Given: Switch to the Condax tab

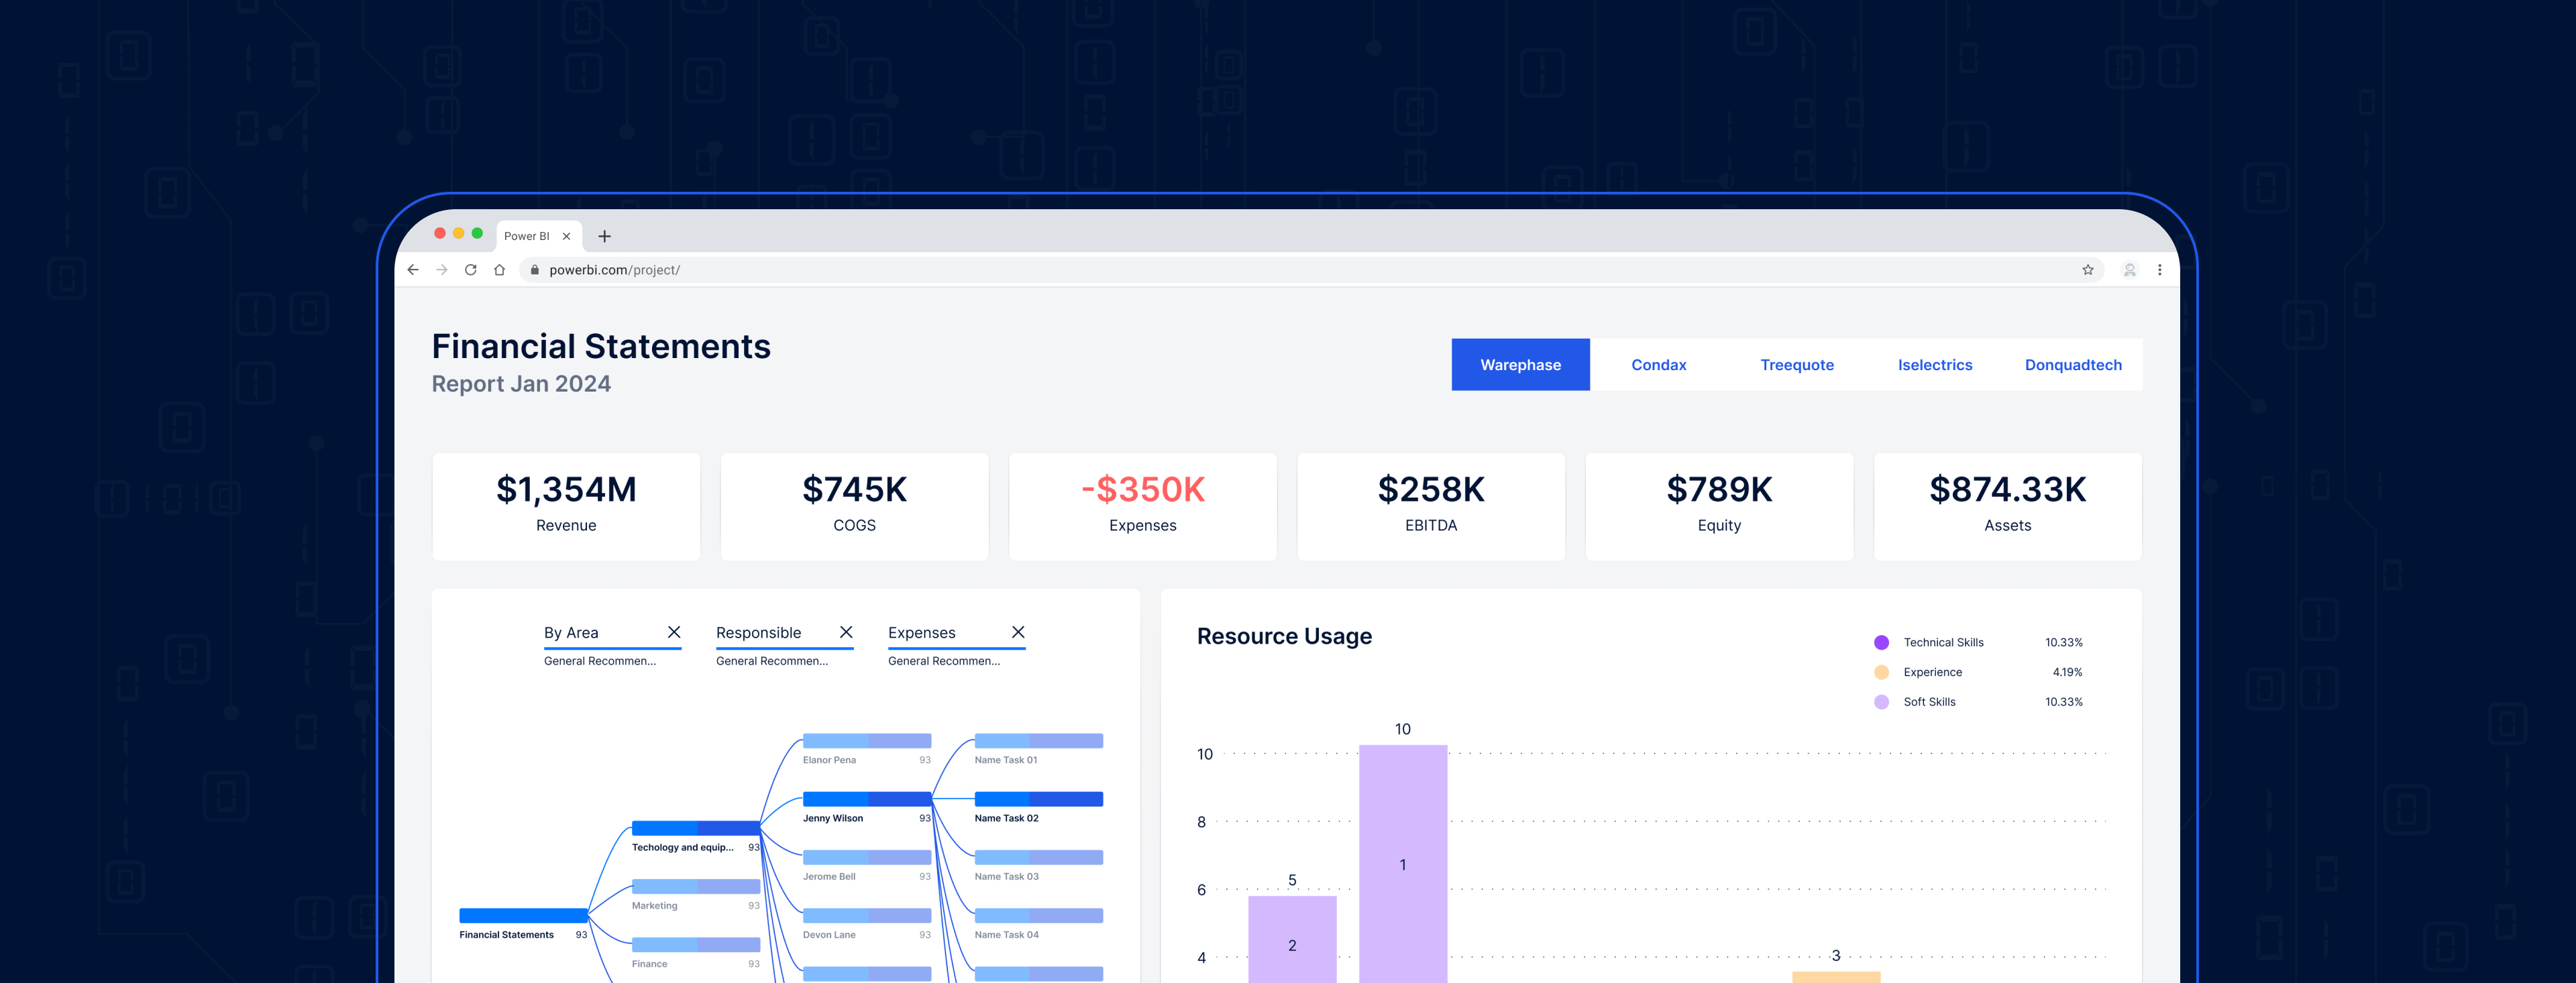Looking at the screenshot, I should tap(1658, 365).
